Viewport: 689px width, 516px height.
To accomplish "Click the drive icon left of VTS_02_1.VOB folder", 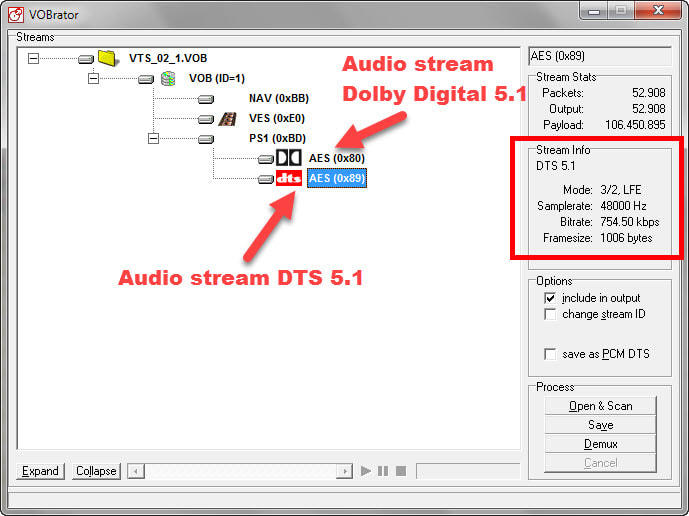I will click(x=86, y=59).
